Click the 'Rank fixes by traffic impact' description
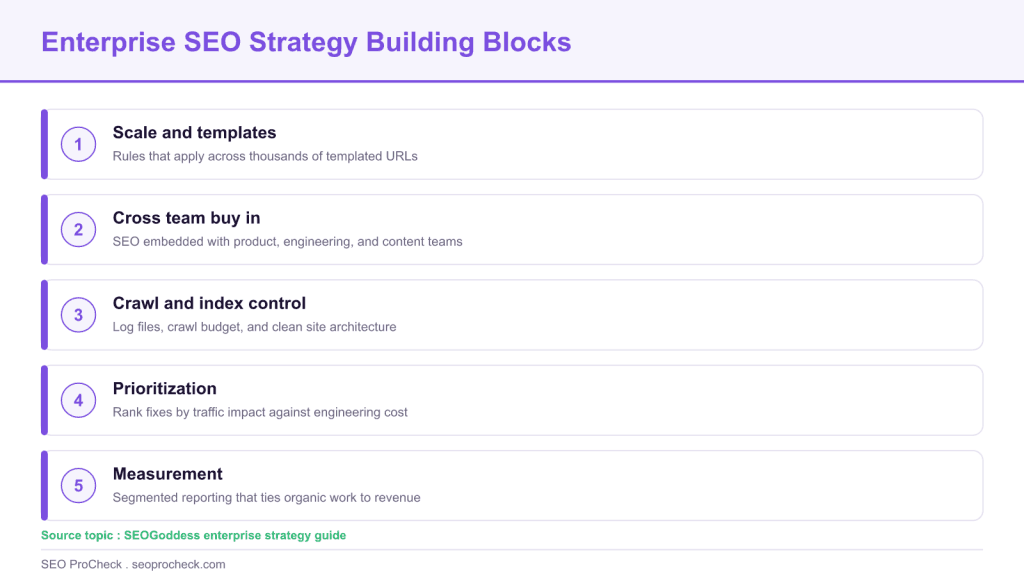The width and height of the screenshot is (1024, 576). 260,412
